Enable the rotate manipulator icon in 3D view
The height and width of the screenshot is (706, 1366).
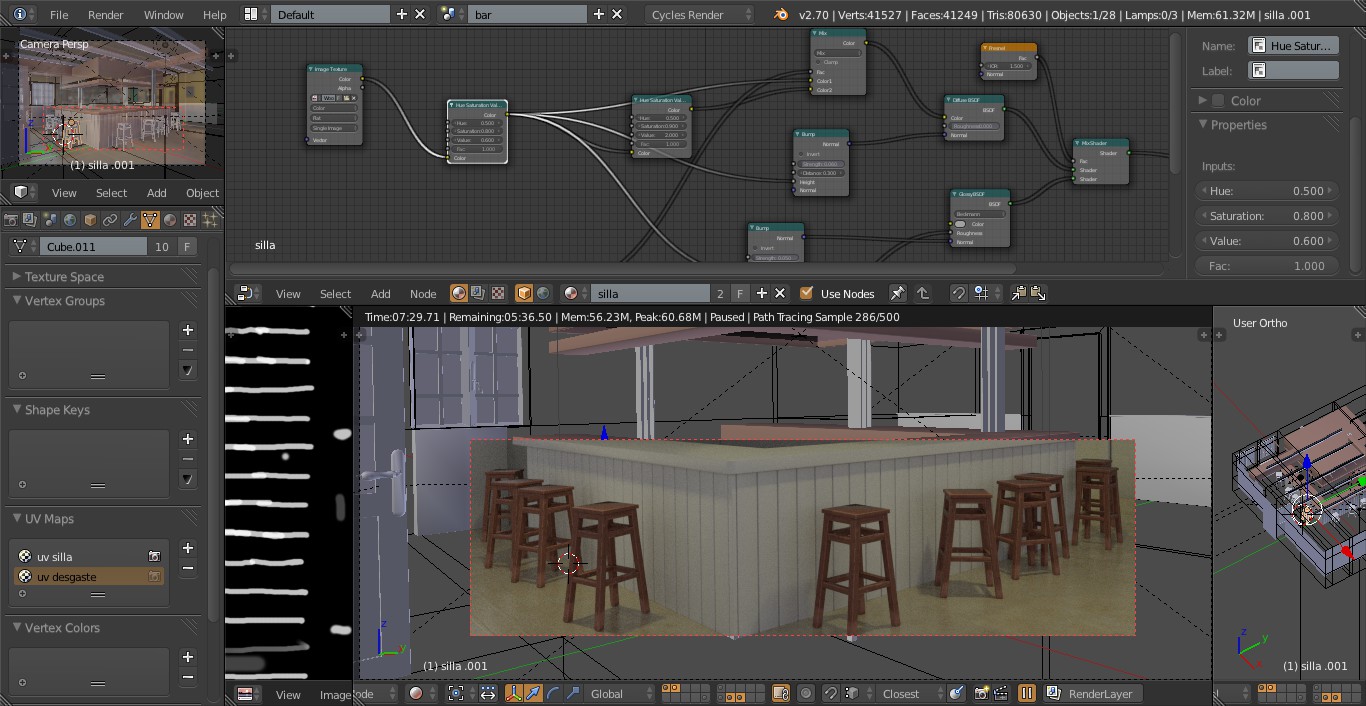pyautogui.click(x=553, y=693)
